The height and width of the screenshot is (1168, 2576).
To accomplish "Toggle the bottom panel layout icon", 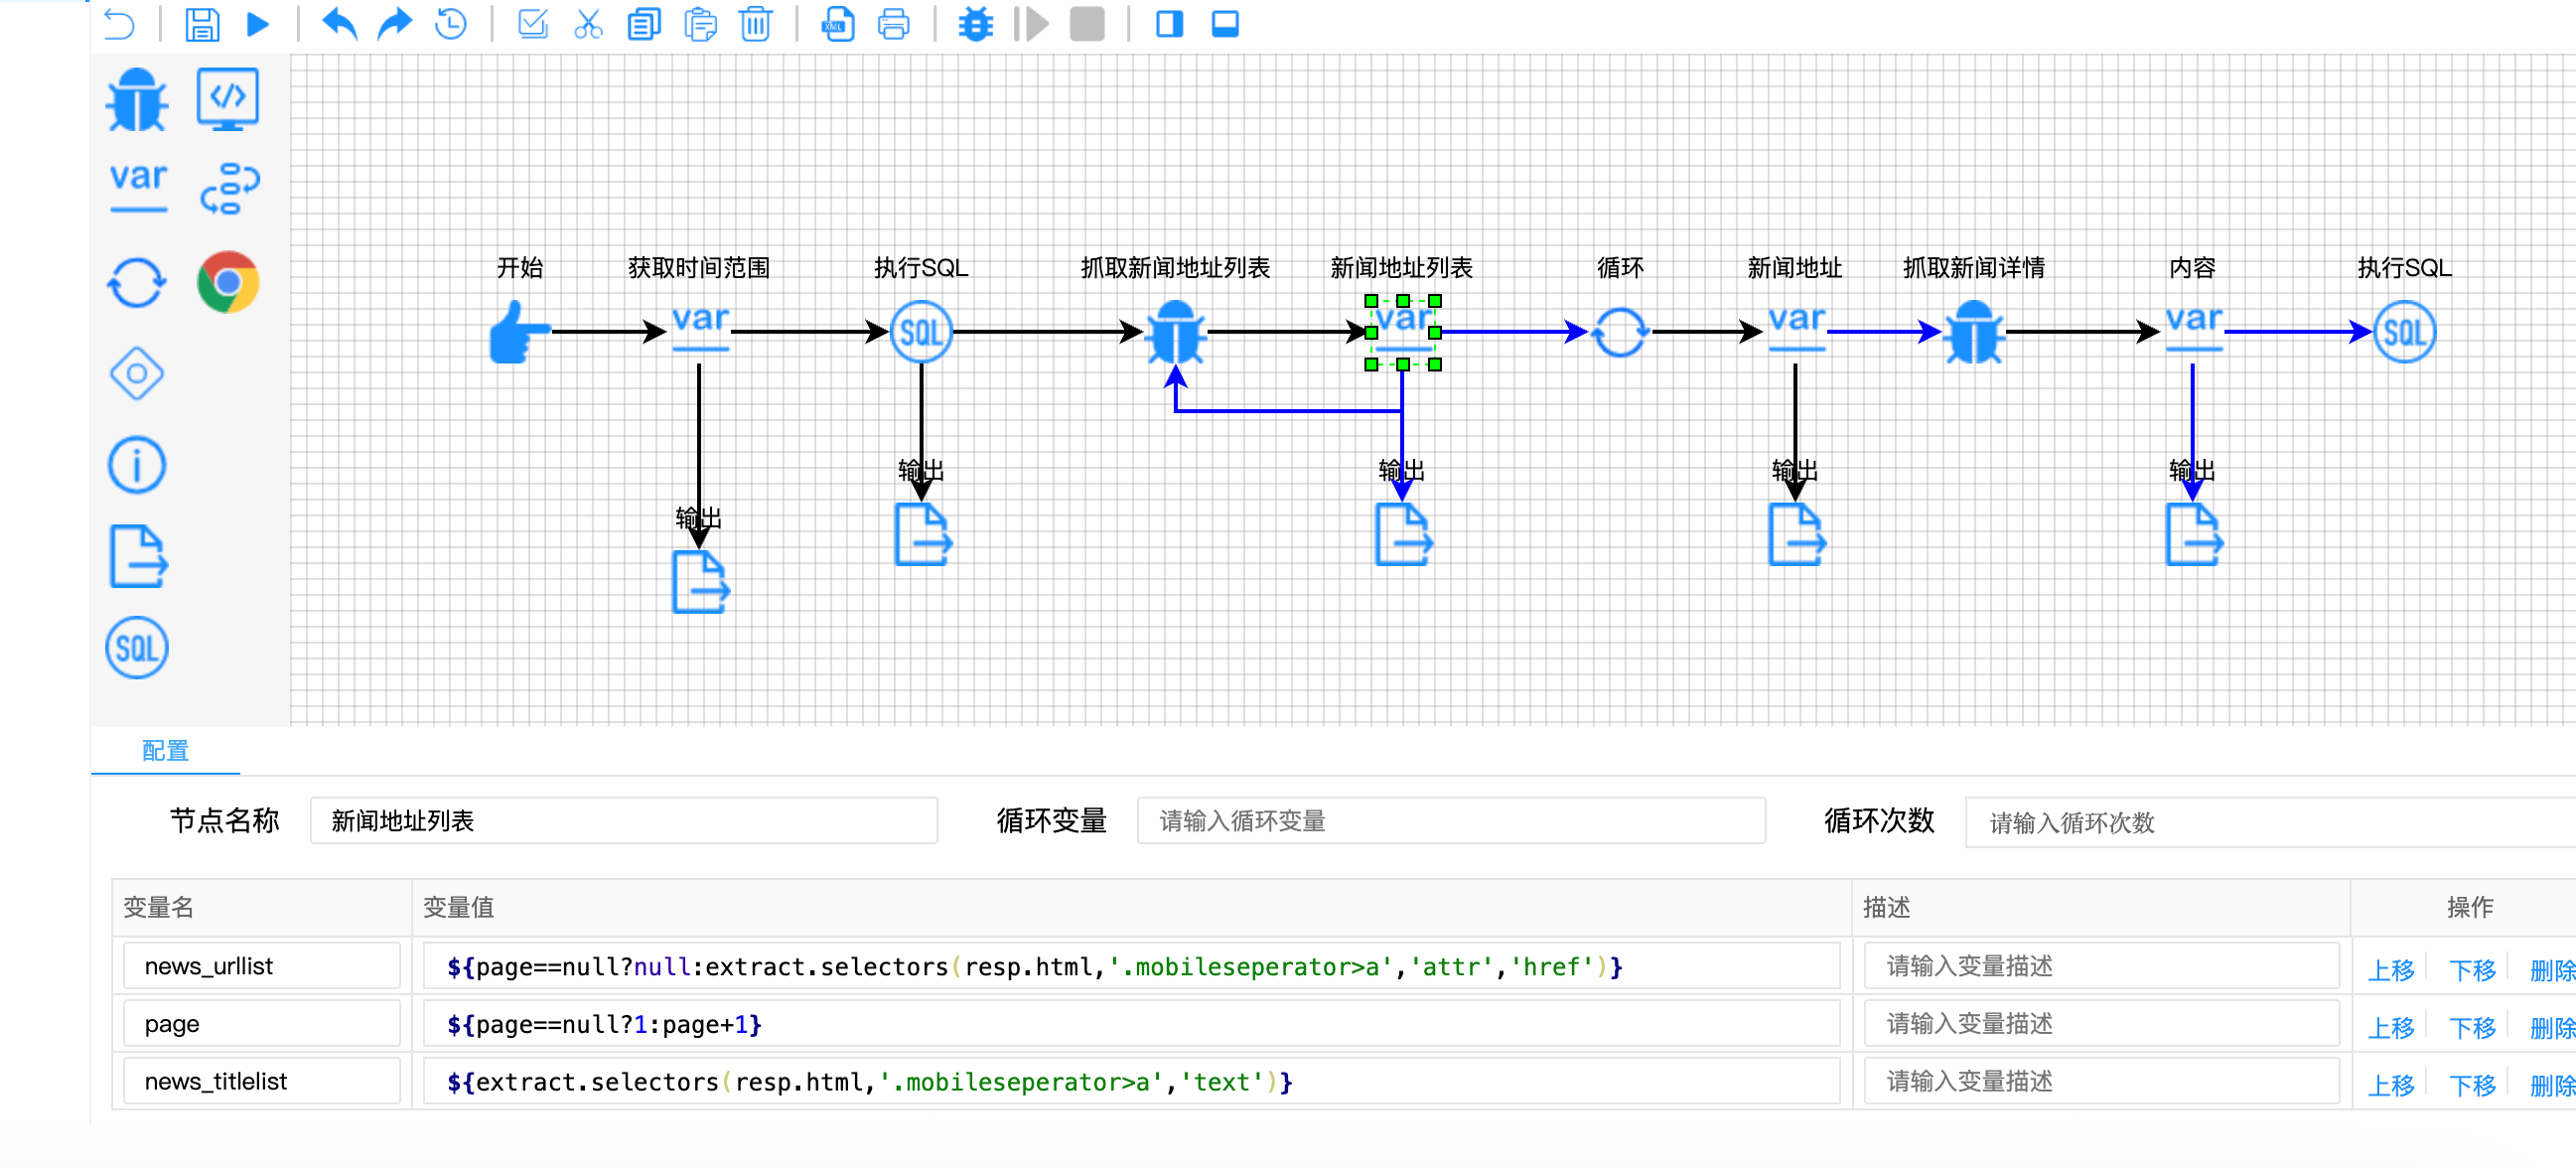I will tap(1225, 24).
